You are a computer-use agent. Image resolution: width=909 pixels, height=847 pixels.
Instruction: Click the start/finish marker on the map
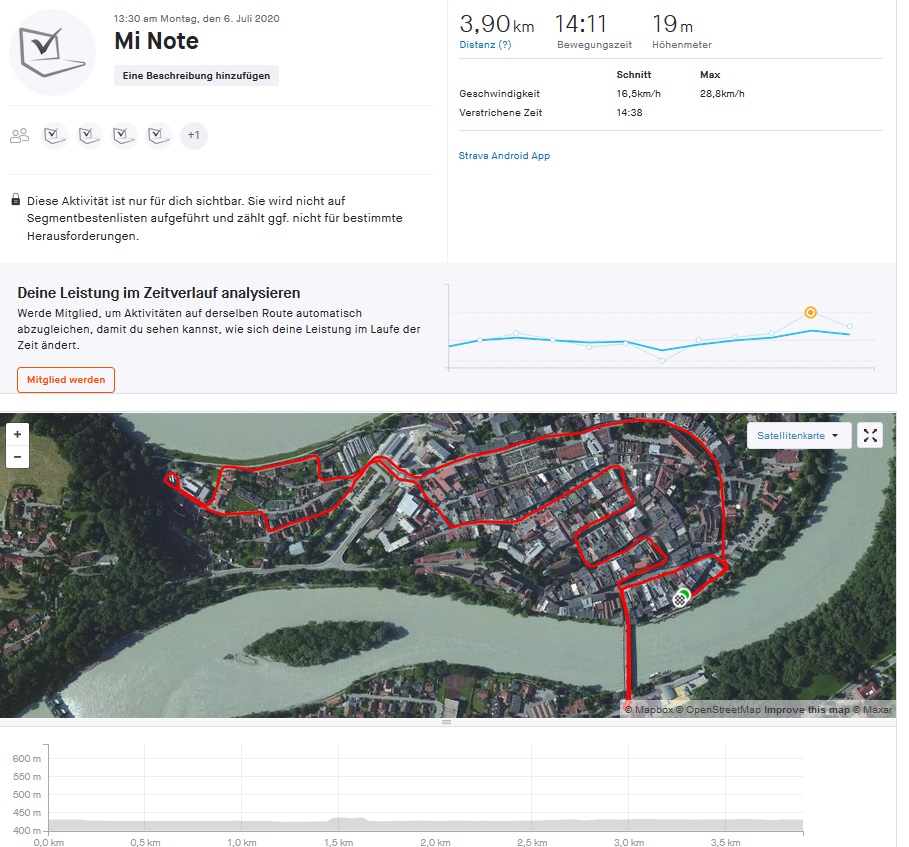tap(681, 598)
